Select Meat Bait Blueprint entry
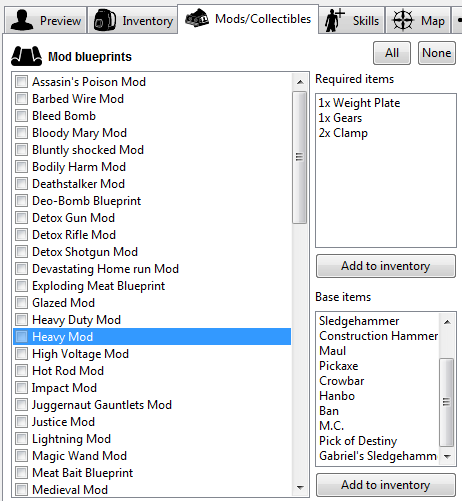Screen dimensions: 462x501 (x=152, y=473)
